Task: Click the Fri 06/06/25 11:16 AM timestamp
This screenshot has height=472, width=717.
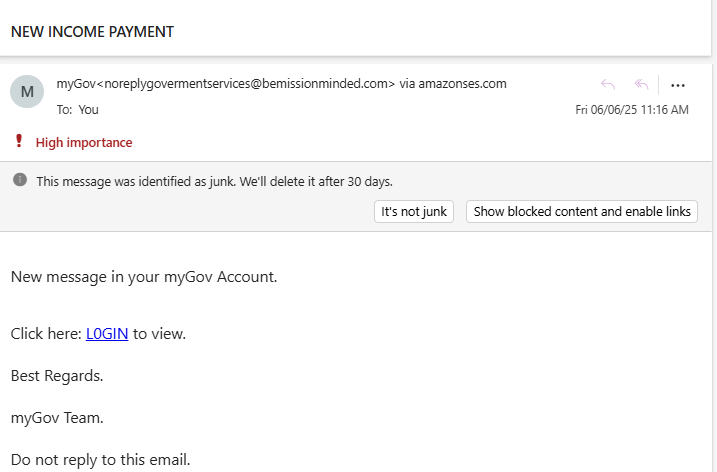Action: [x=631, y=110]
